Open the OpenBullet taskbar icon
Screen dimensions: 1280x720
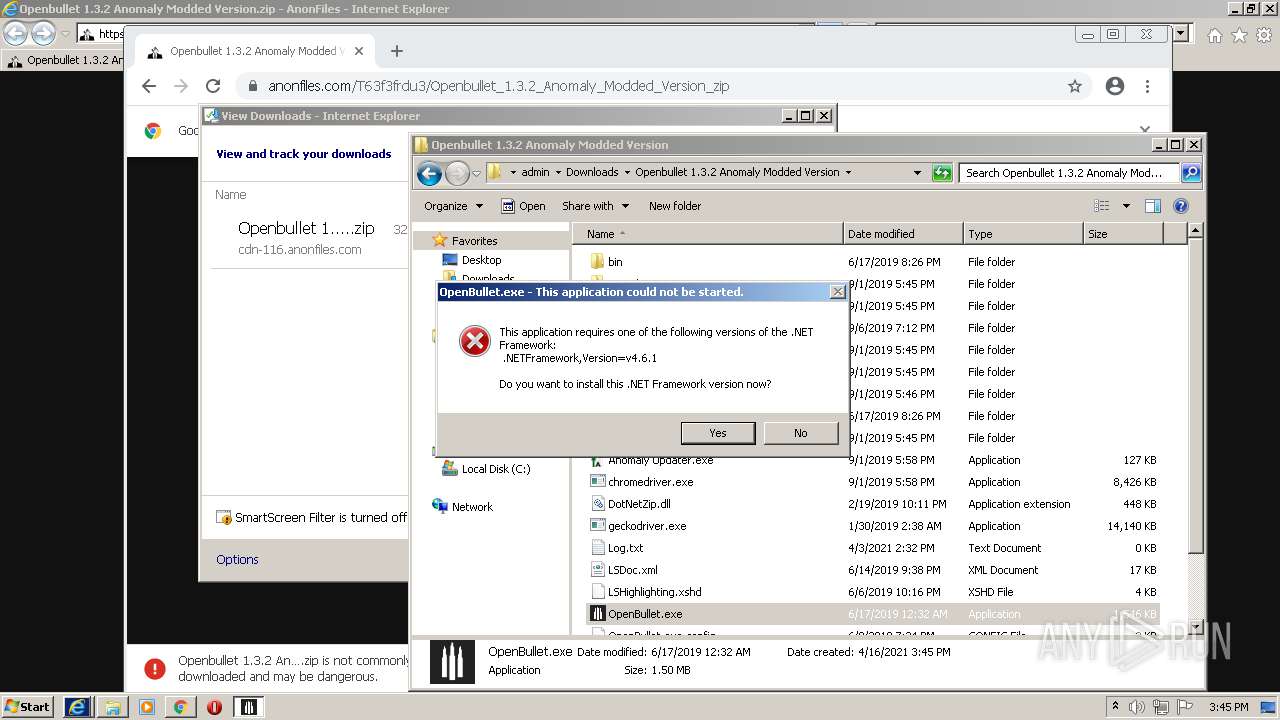tap(249, 707)
